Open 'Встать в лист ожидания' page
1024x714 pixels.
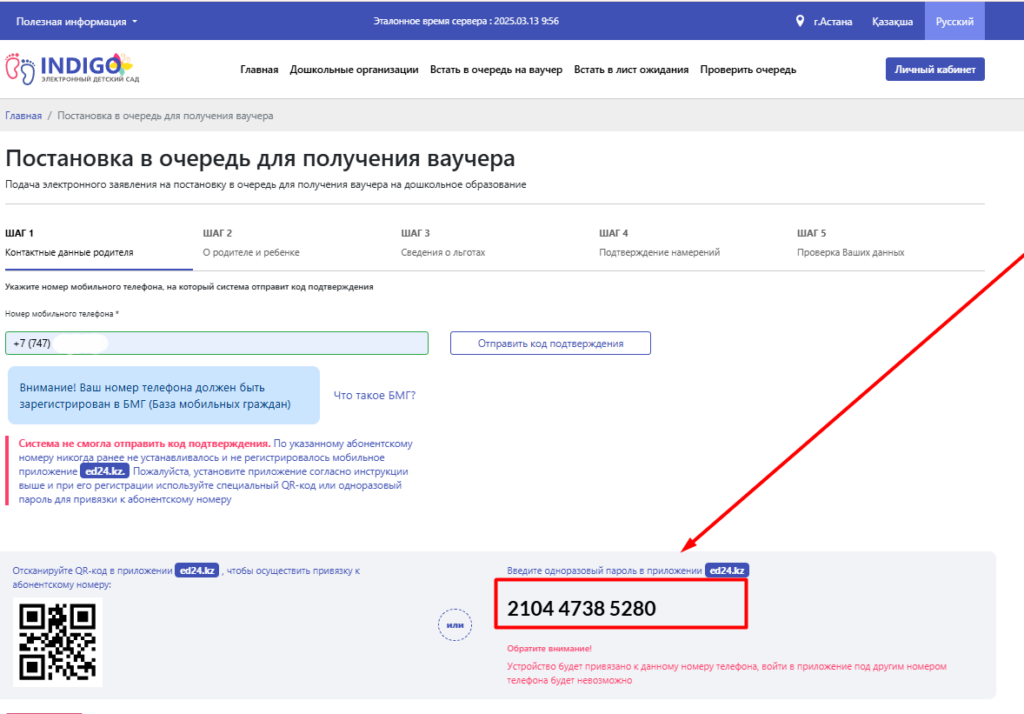(631, 69)
